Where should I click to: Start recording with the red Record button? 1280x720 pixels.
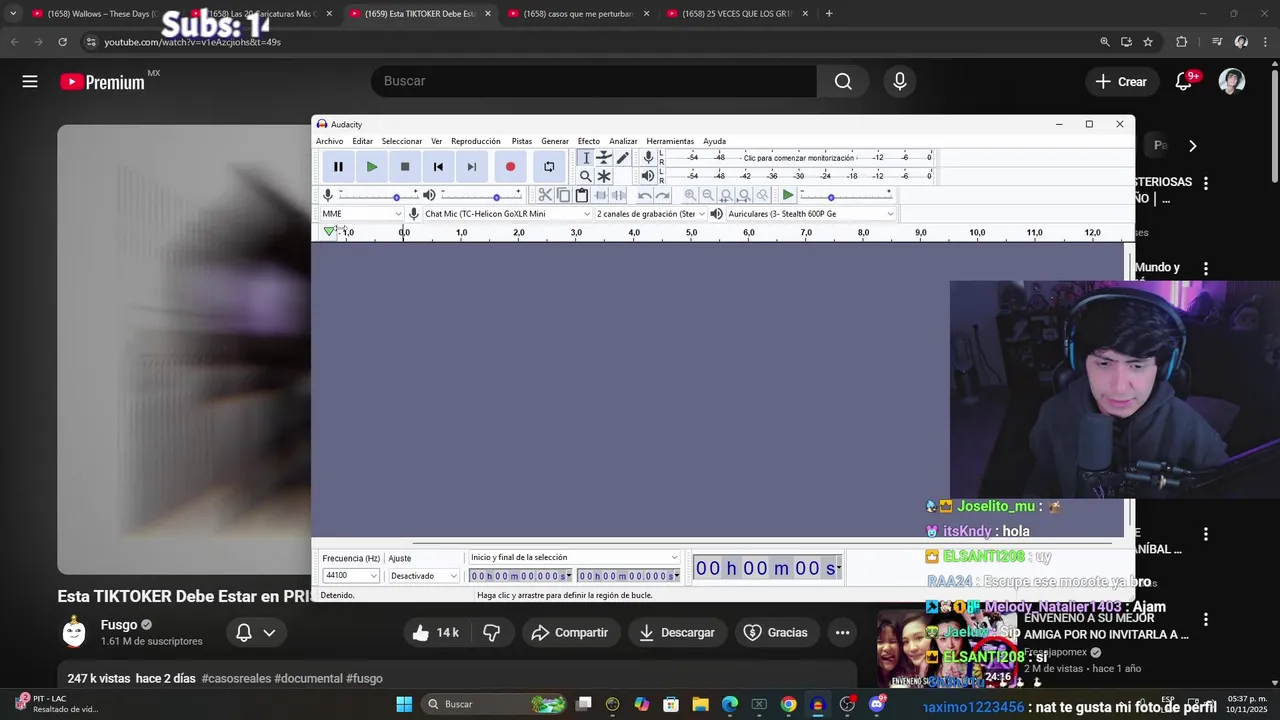[x=510, y=167]
